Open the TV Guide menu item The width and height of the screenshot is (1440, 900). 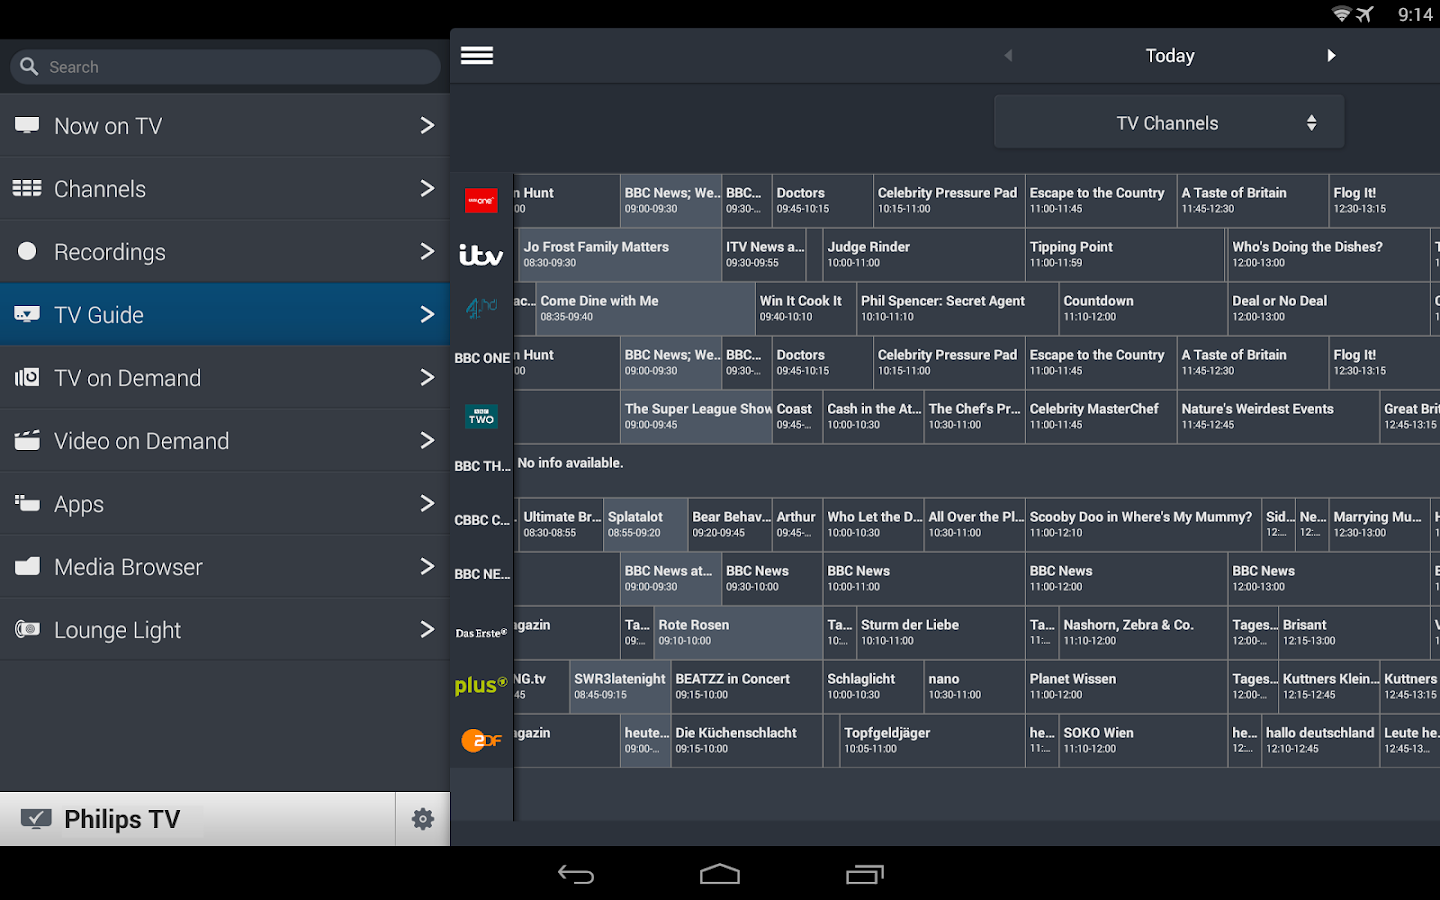coord(225,314)
